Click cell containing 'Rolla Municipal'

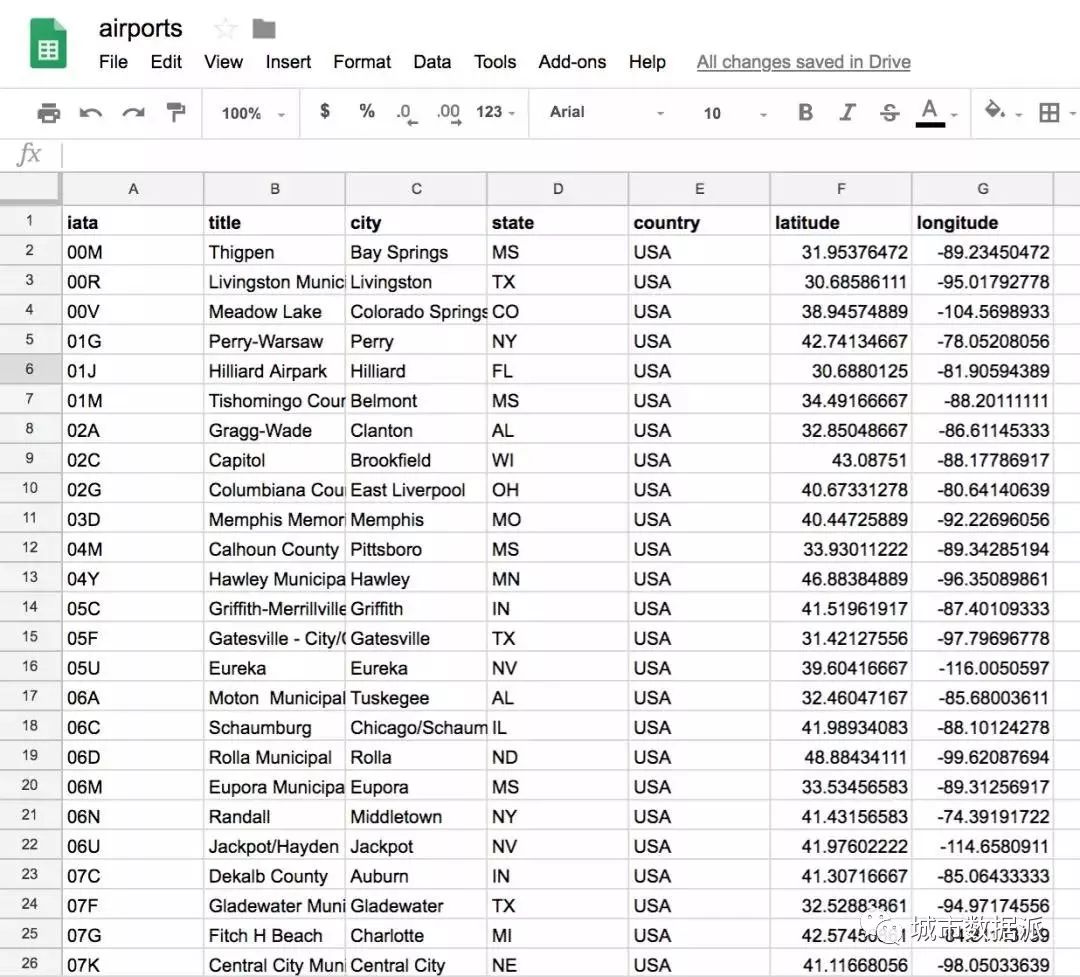click(x=275, y=757)
